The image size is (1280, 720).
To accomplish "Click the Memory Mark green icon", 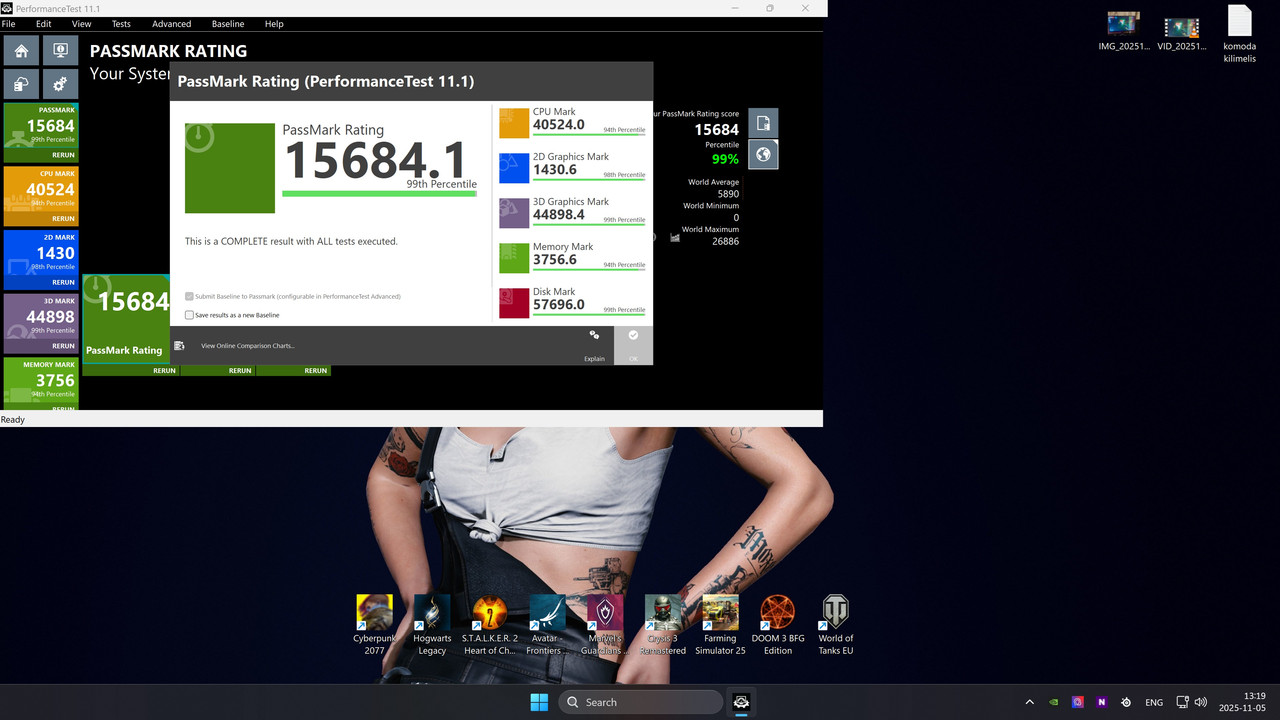I will 514,258.
